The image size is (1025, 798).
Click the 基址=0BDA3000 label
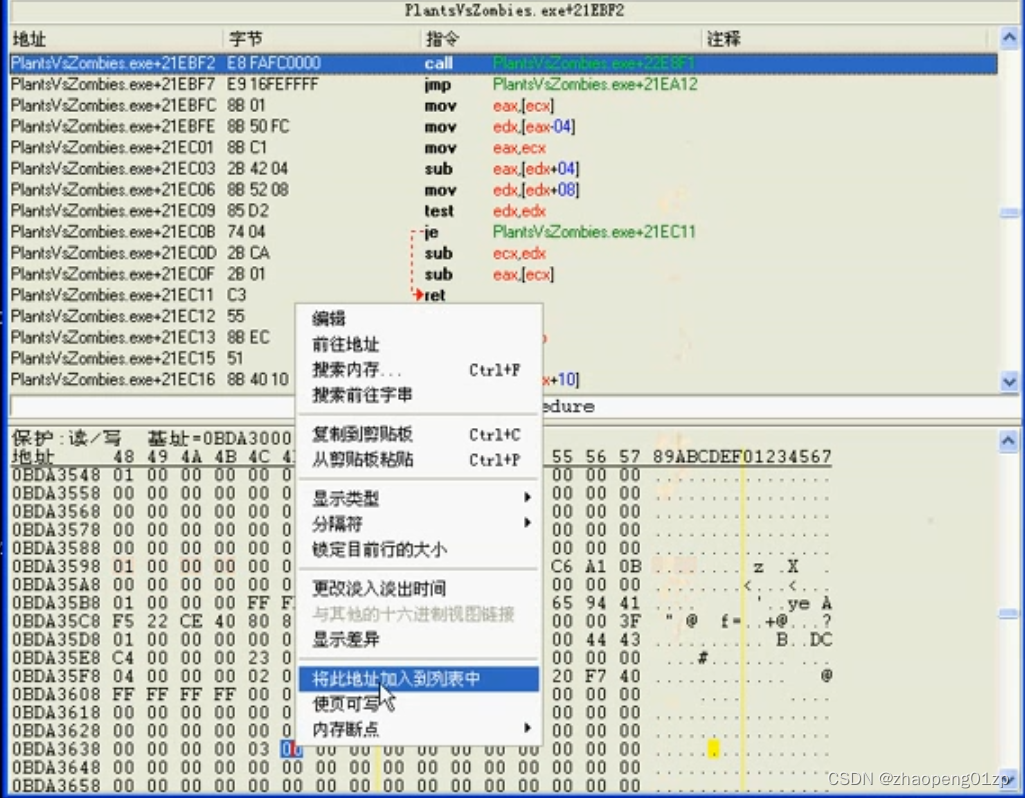point(220,438)
